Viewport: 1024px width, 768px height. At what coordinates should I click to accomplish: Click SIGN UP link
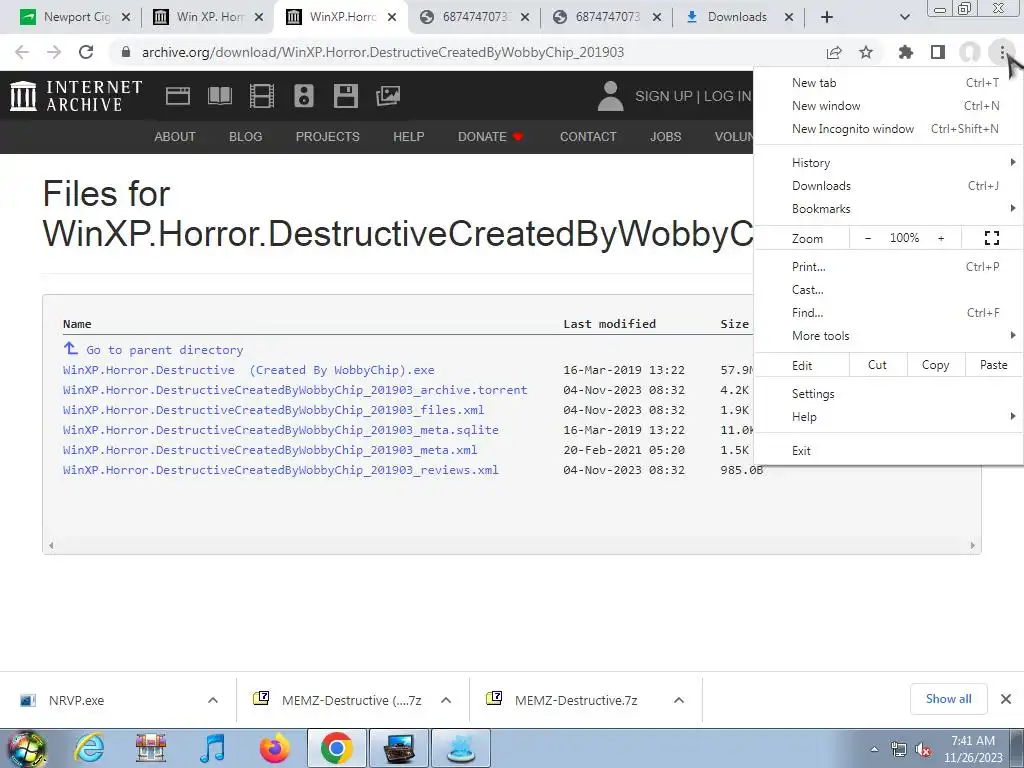(664, 96)
